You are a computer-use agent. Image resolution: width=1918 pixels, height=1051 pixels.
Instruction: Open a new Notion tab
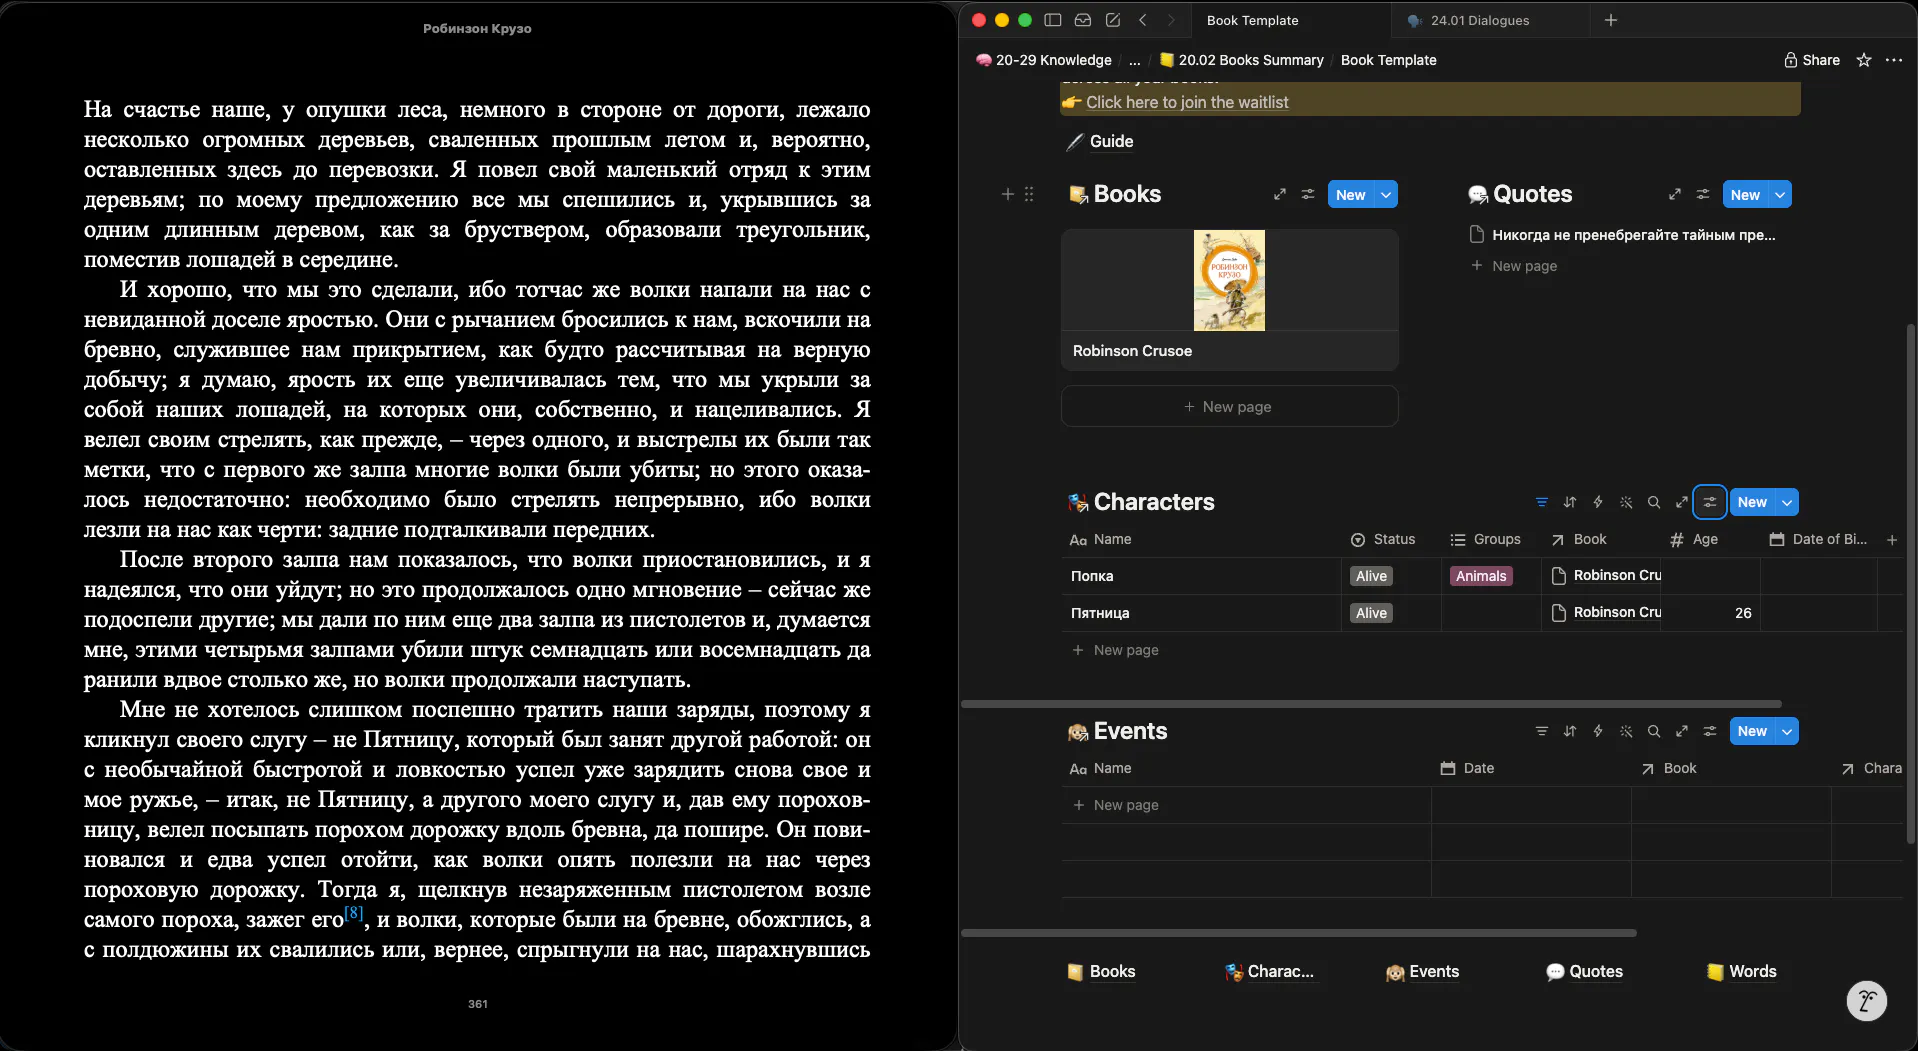tap(1610, 20)
